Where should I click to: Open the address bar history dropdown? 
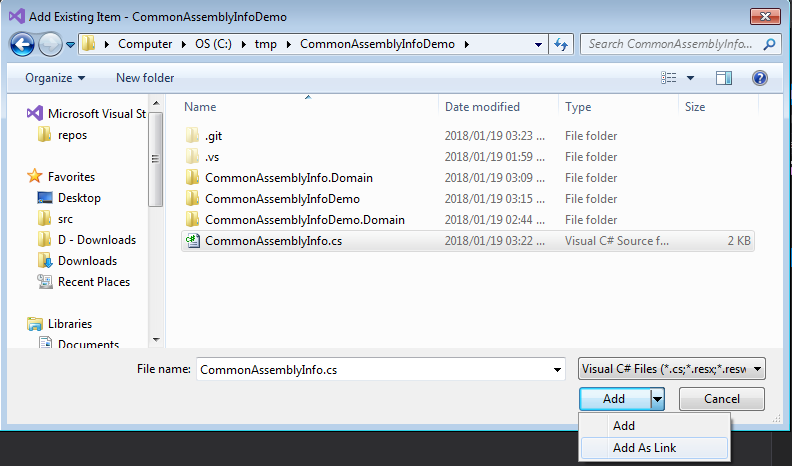(x=538, y=44)
